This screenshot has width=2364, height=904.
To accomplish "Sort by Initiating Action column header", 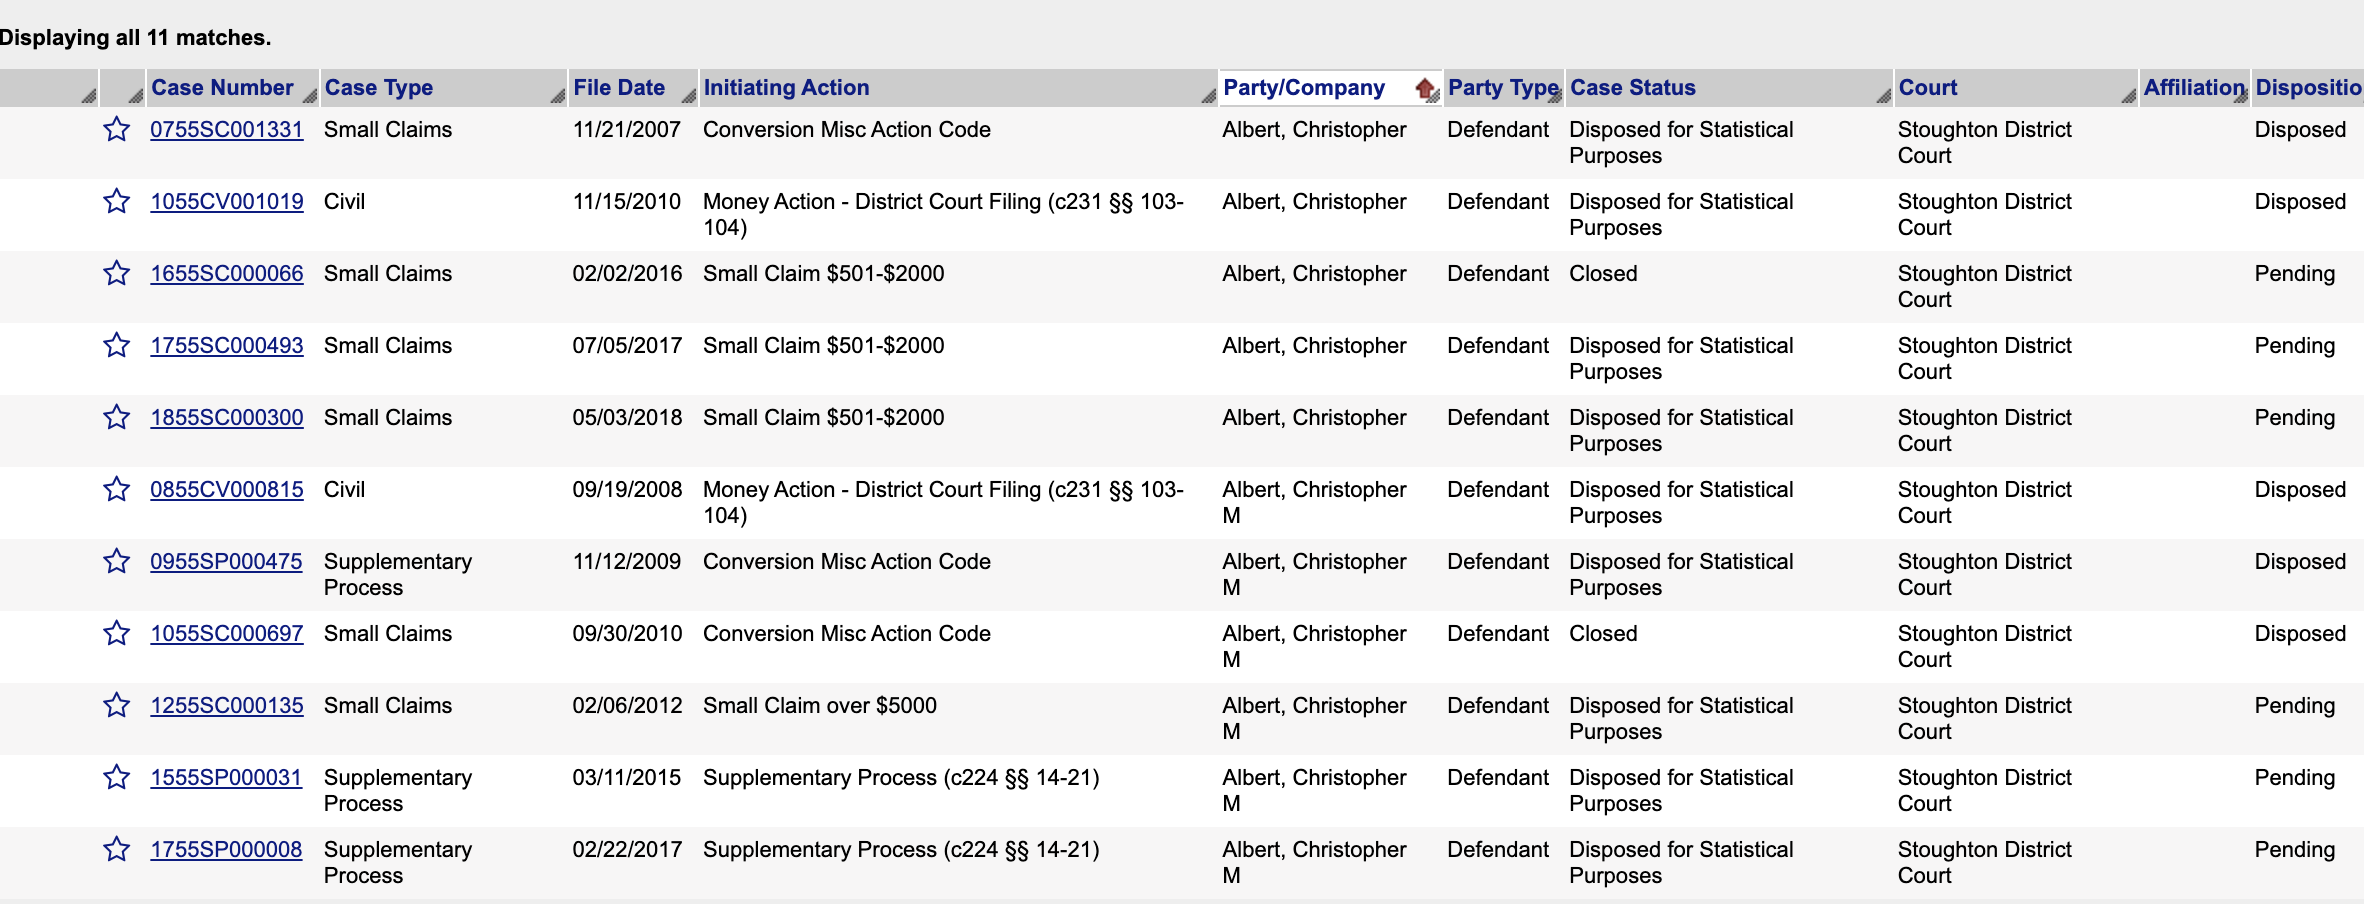I will pos(786,88).
